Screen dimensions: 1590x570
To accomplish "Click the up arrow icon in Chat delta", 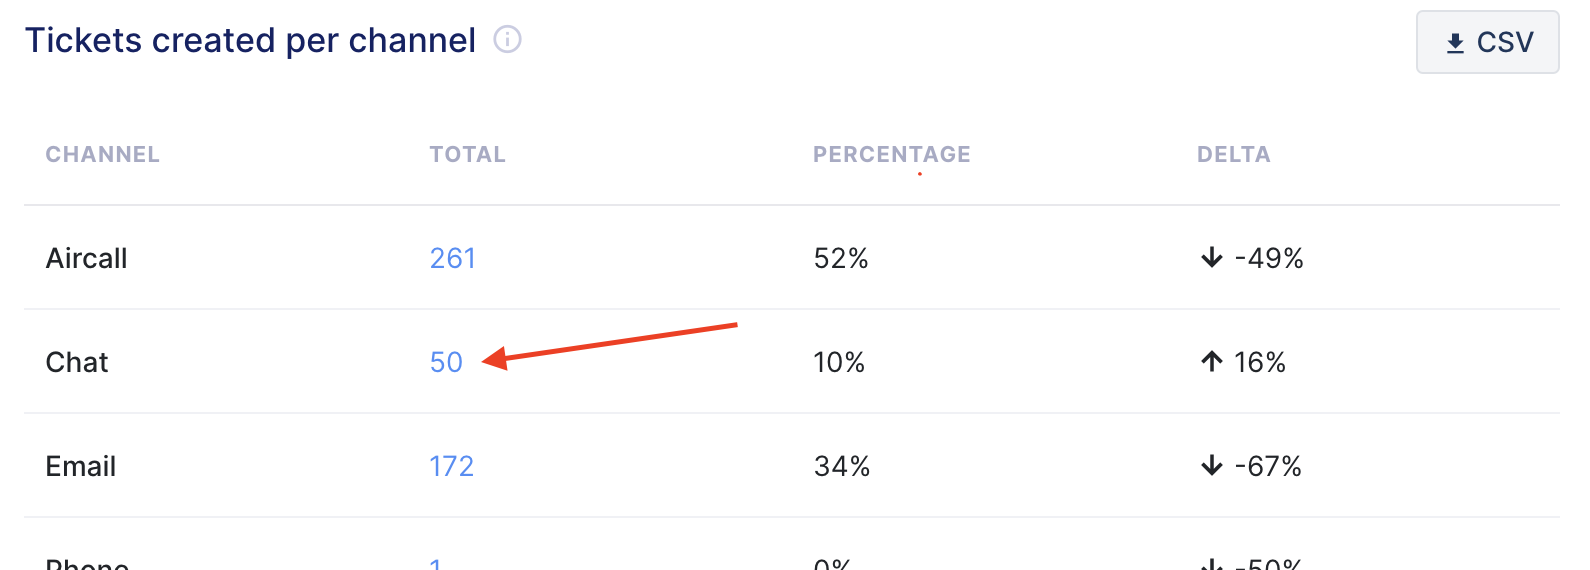I will pos(1212,362).
